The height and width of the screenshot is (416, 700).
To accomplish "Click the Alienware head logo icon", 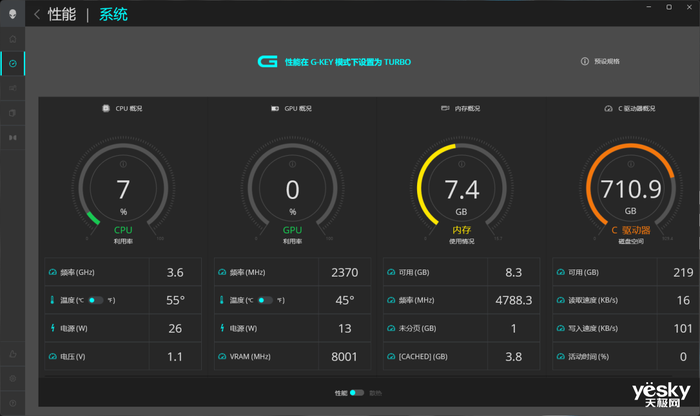I will [x=12, y=14].
